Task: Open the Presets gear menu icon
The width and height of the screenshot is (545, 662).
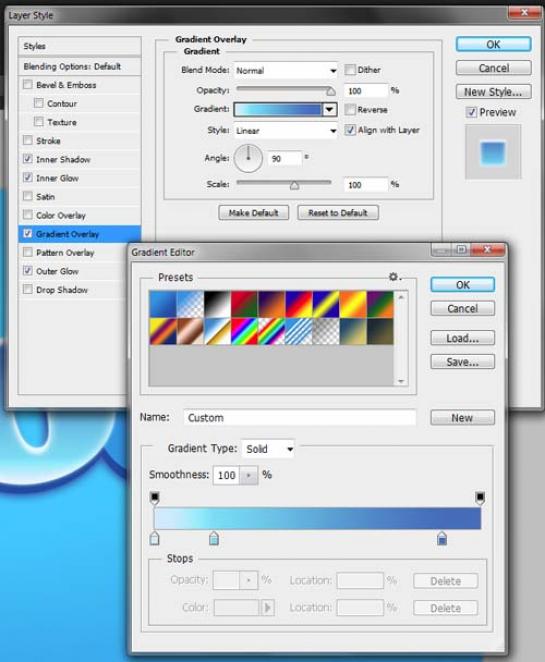Action: (x=394, y=277)
